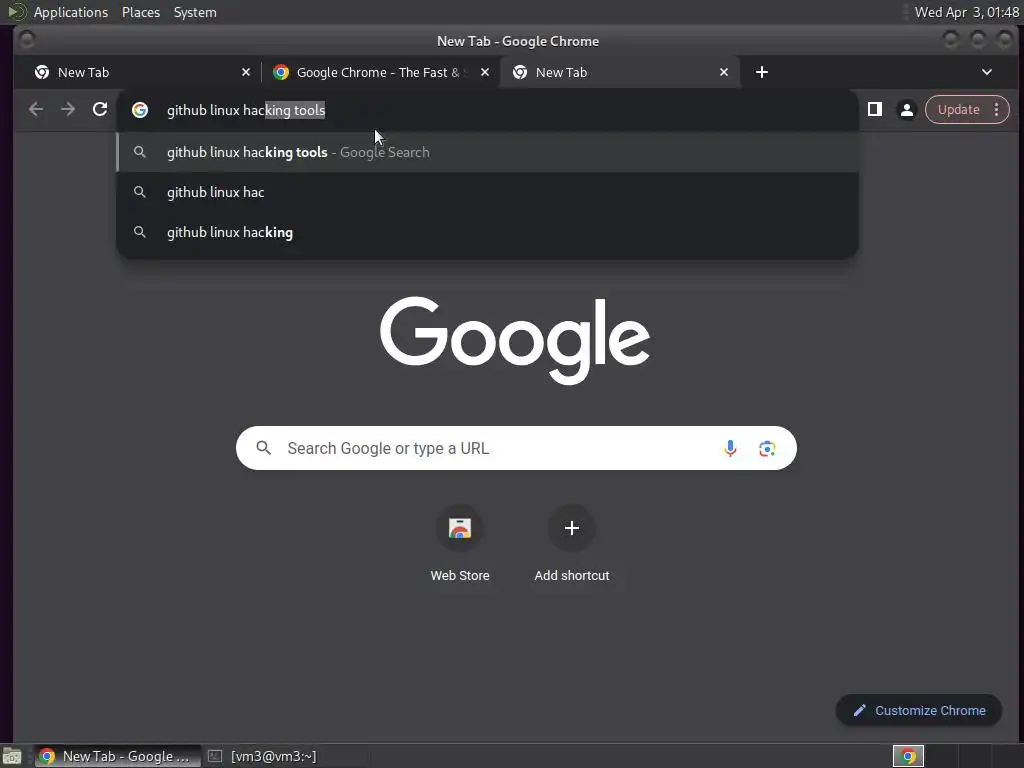The width and height of the screenshot is (1024, 768).
Task: Open the System menu
Action: [195, 12]
